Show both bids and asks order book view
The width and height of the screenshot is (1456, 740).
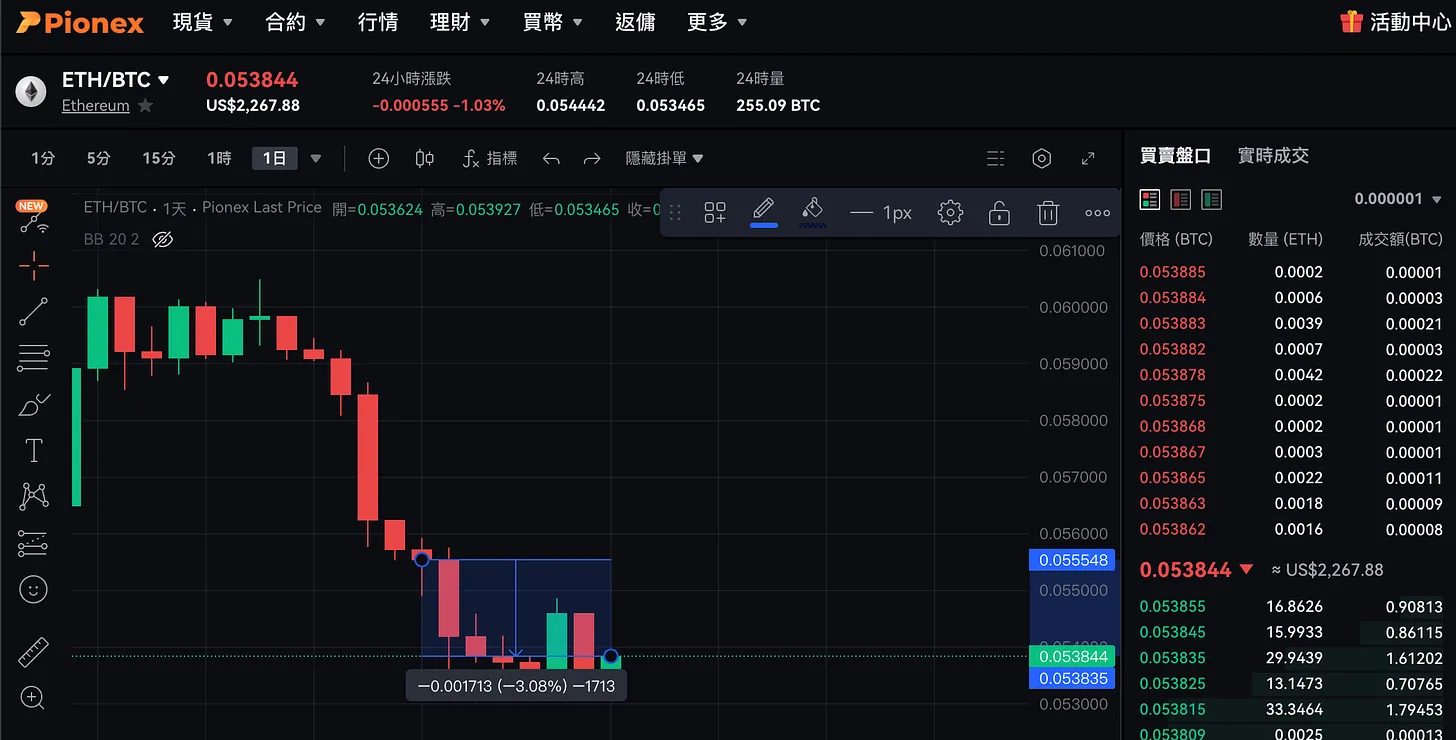(1150, 199)
